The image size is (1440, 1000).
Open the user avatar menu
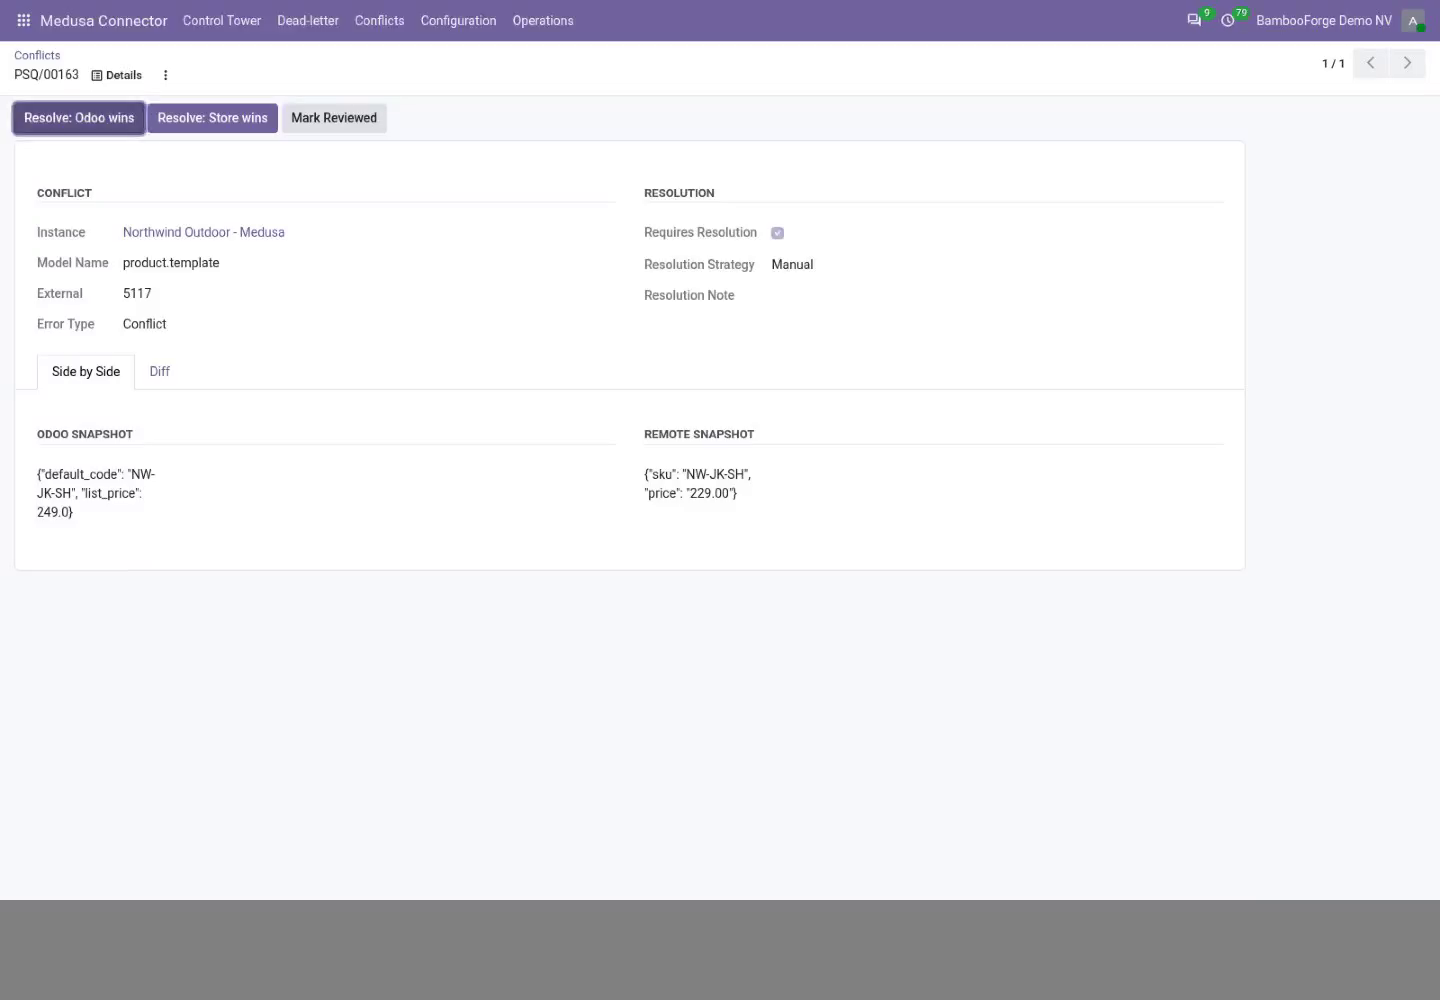click(1413, 20)
